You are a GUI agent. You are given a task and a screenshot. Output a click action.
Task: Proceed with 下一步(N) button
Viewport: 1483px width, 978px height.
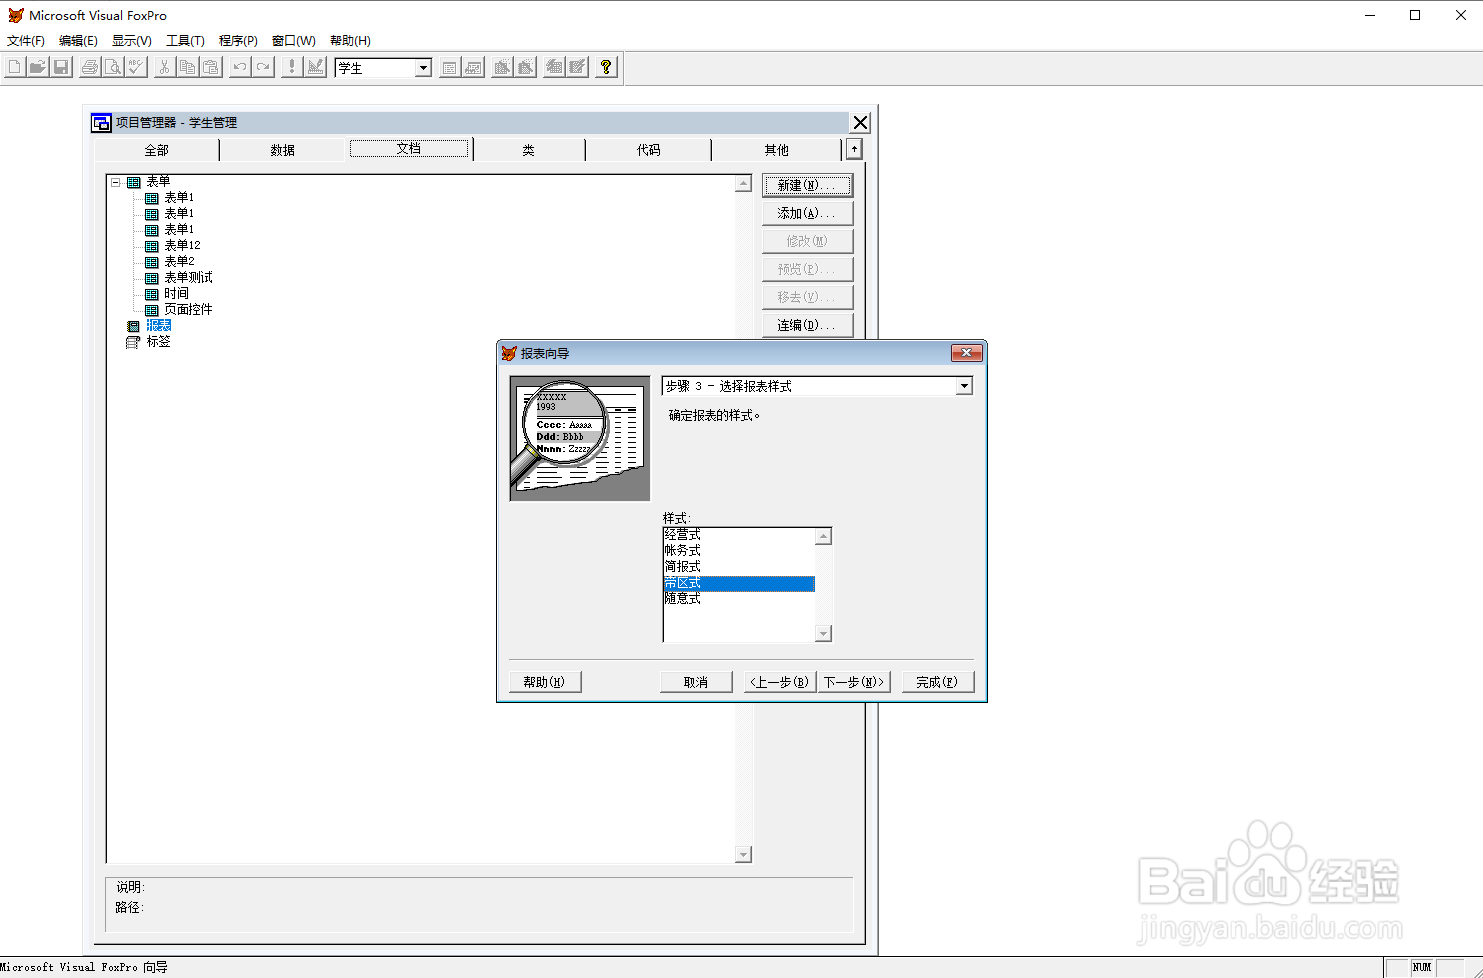pyautogui.click(x=854, y=682)
